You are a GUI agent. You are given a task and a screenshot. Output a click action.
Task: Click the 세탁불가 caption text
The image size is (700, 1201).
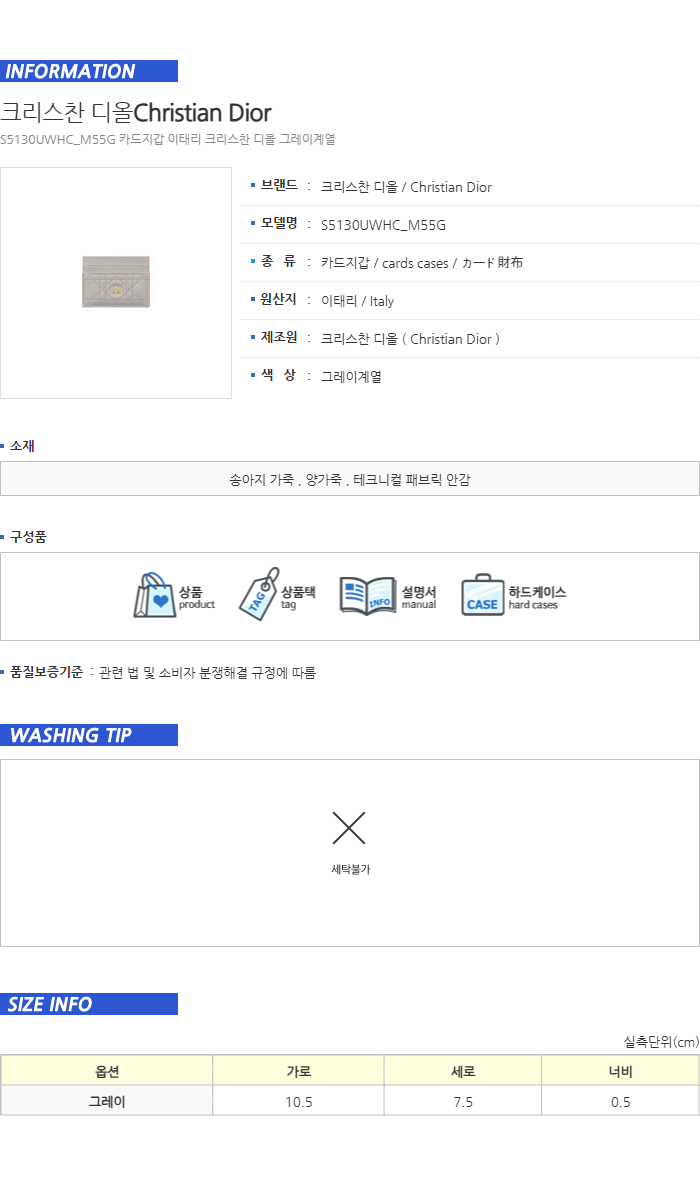(351, 870)
